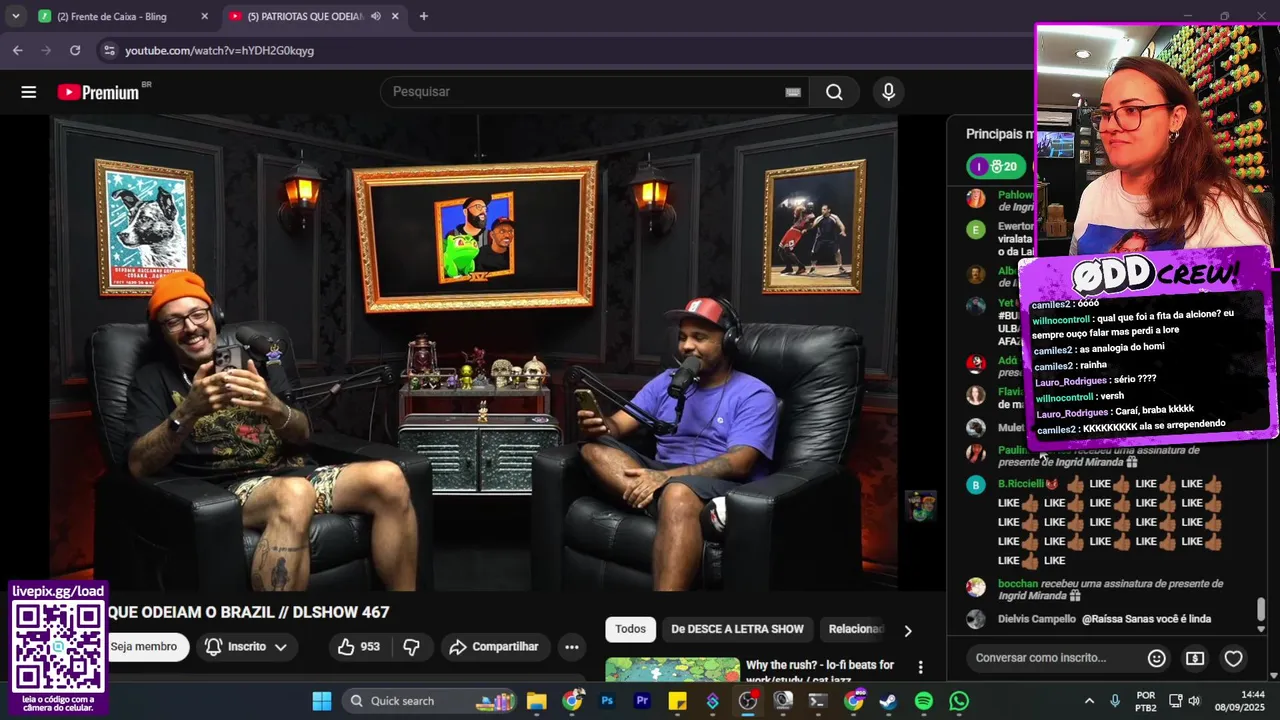Open options for lo-fi beats video
Screen dimensions: 1280x720
921,667
